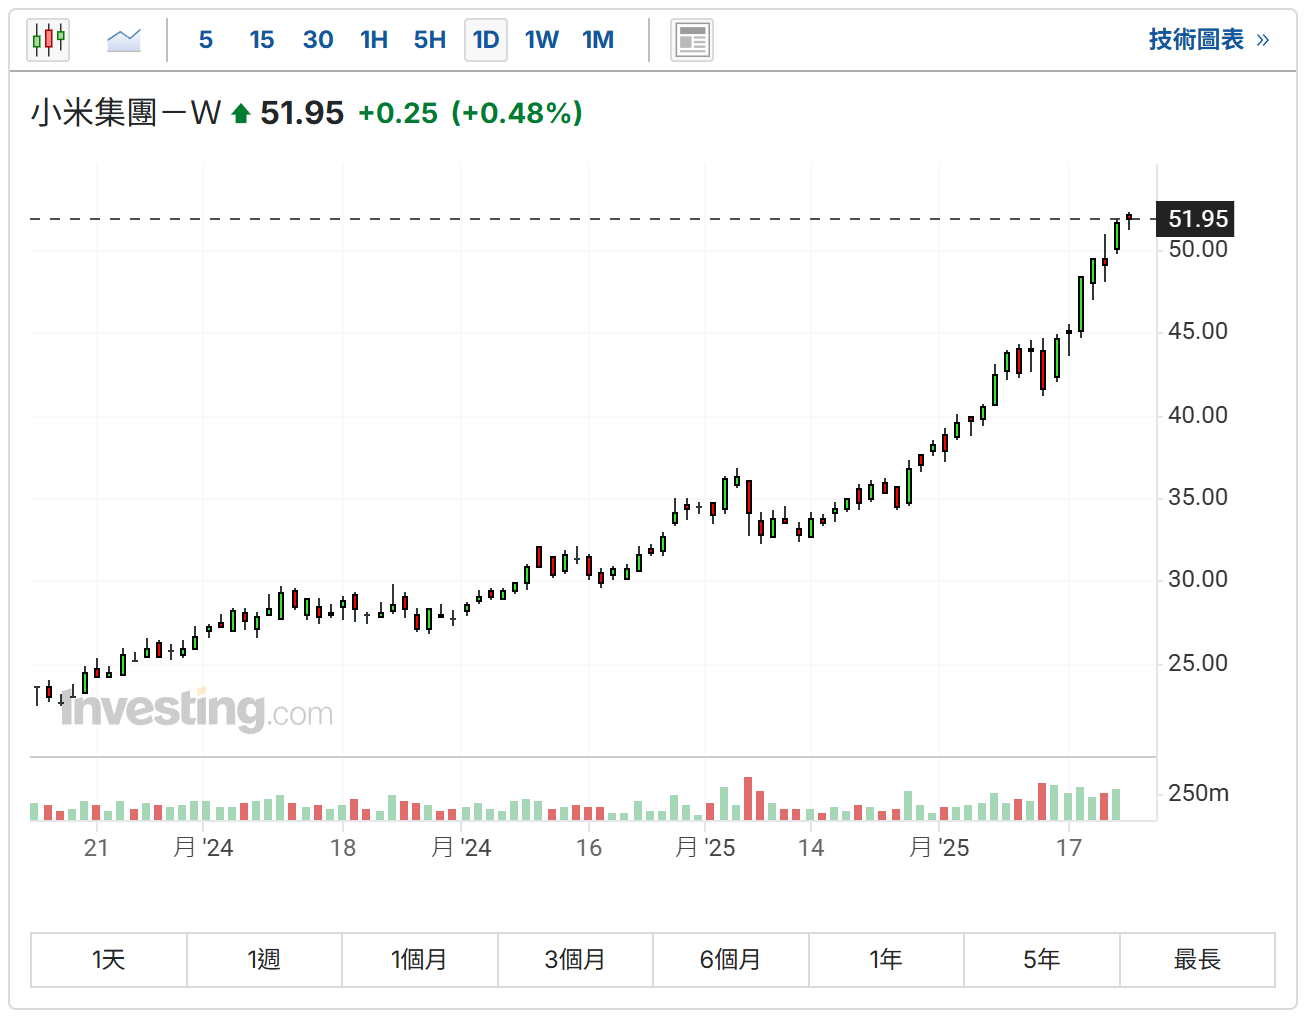Select the 1D daily interval
The height and width of the screenshot is (1023, 1305).
coord(486,40)
